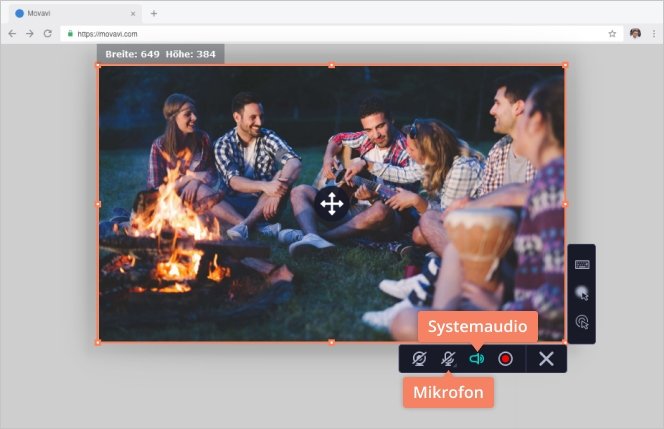Click the address bar with movavi.com
The width and height of the screenshot is (664, 429).
342,33
